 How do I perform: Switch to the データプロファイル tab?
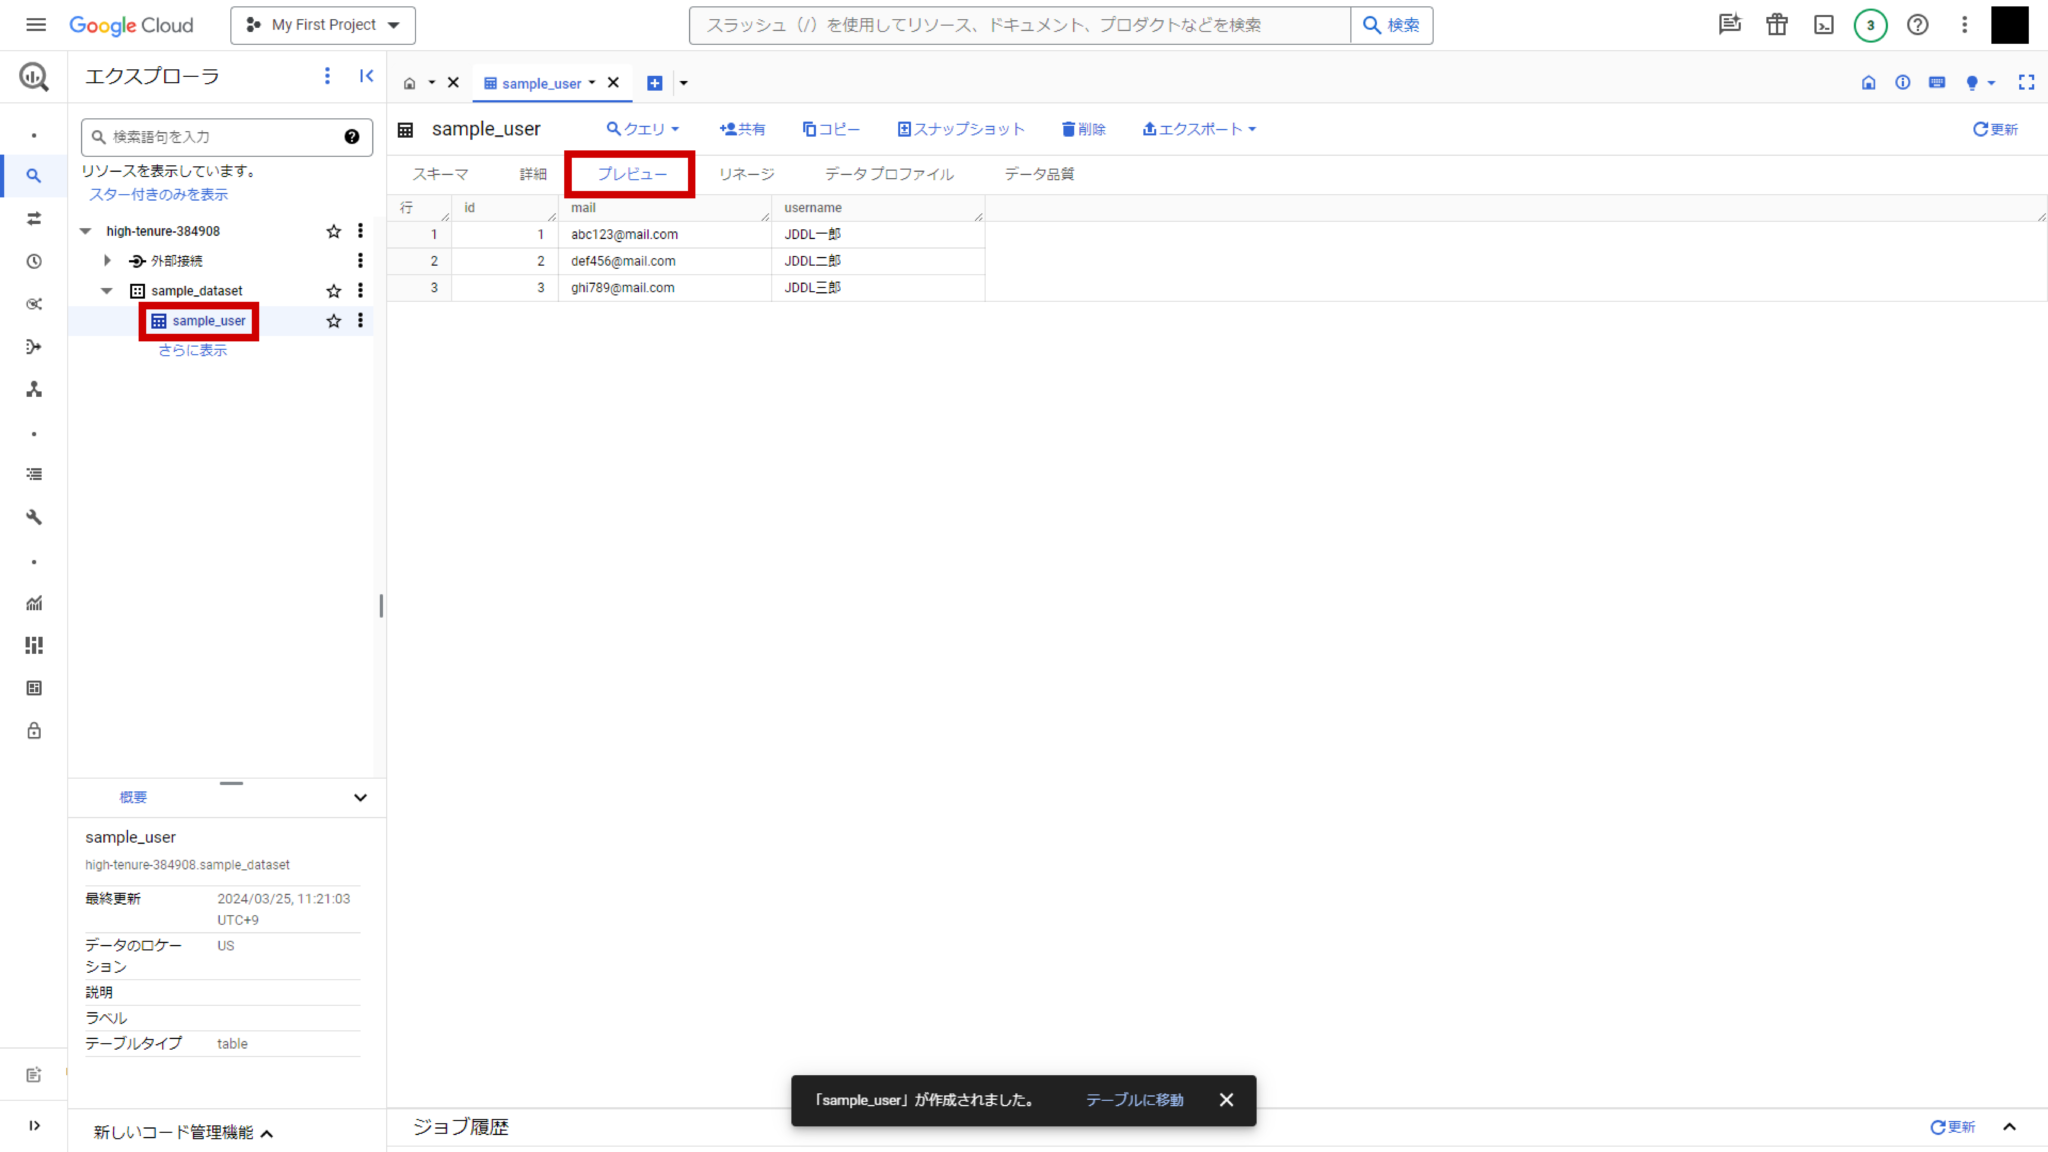click(x=888, y=174)
